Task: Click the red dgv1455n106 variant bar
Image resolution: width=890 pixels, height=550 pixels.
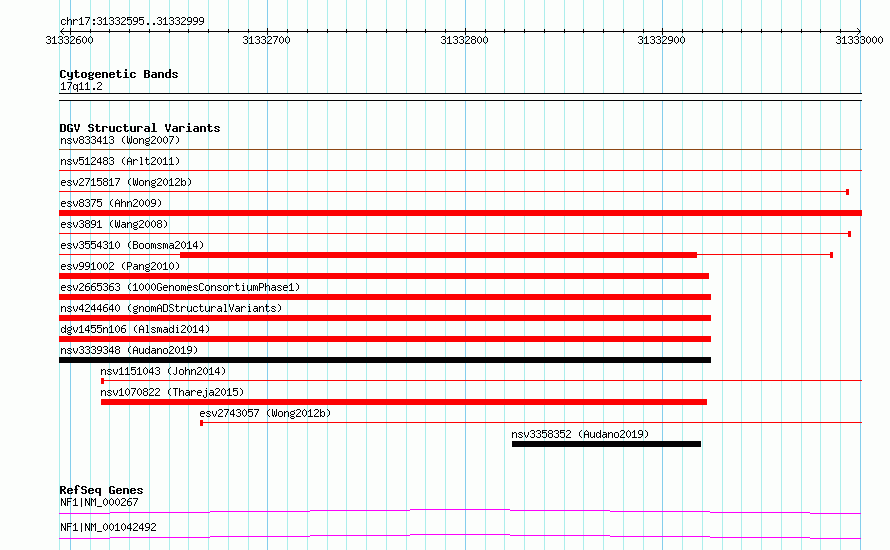Action: (x=385, y=339)
